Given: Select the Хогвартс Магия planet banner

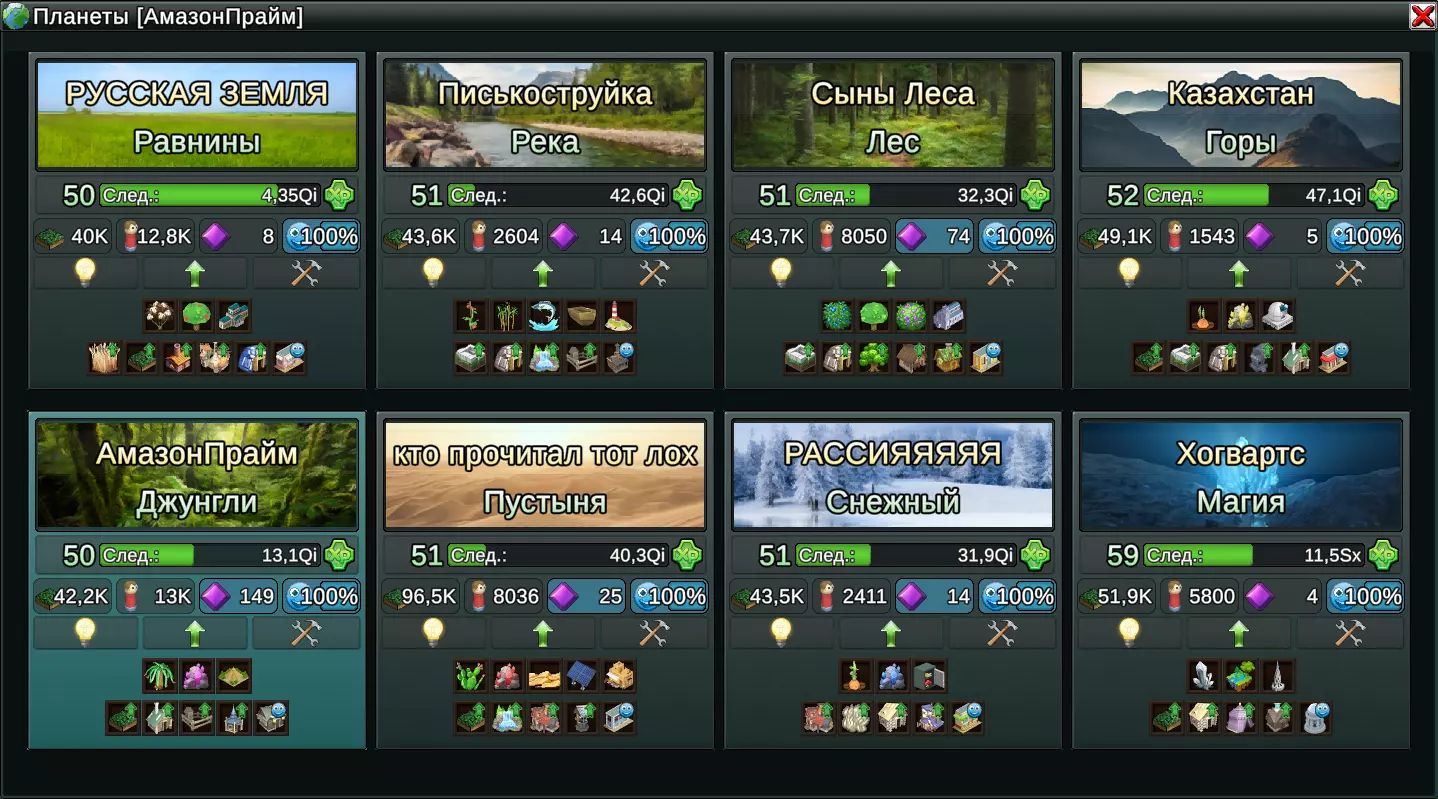Looking at the screenshot, I should coord(1240,475).
